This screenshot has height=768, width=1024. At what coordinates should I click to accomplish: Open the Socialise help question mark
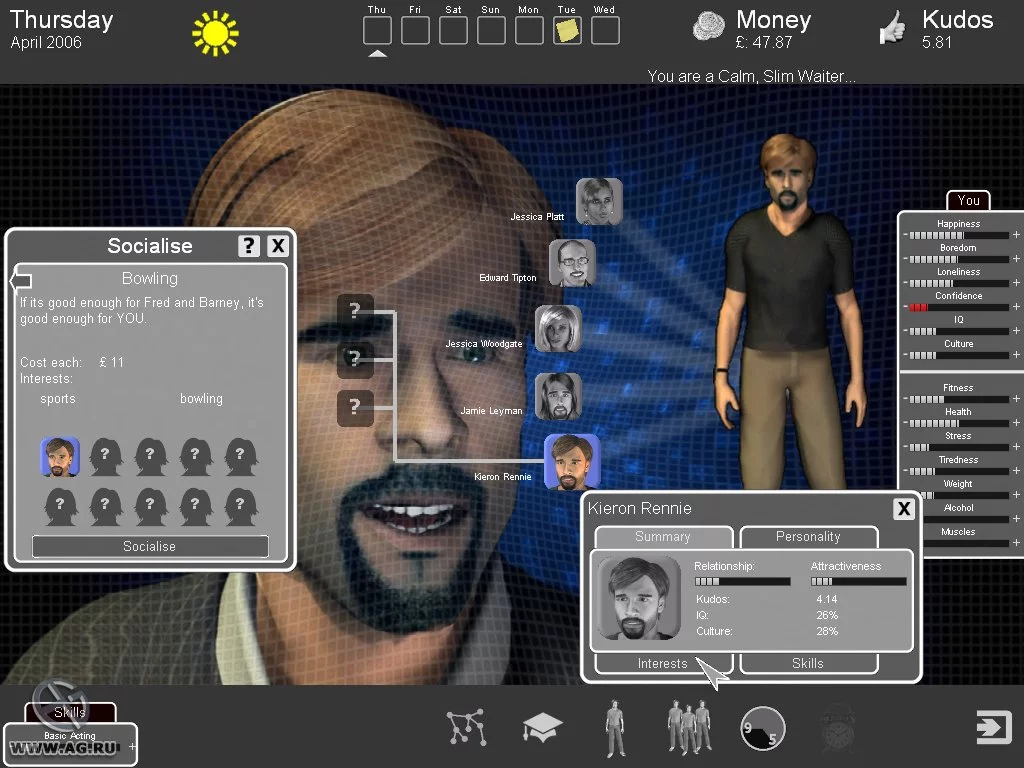[x=248, y=246]
